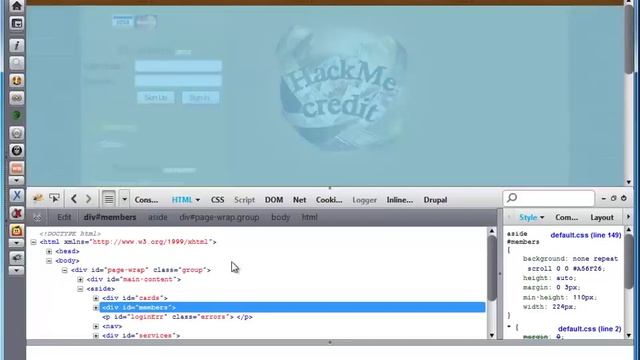The height and width of the screenshot is (360, 640).
Task: Select html in the breadcrumb path
Action: point(309,218)
